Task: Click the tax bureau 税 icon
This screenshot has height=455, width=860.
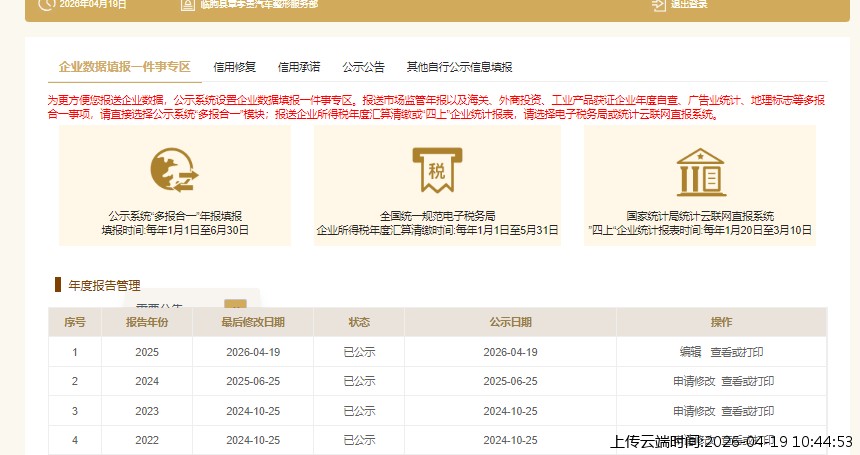Action: click(x=437, y=170)
